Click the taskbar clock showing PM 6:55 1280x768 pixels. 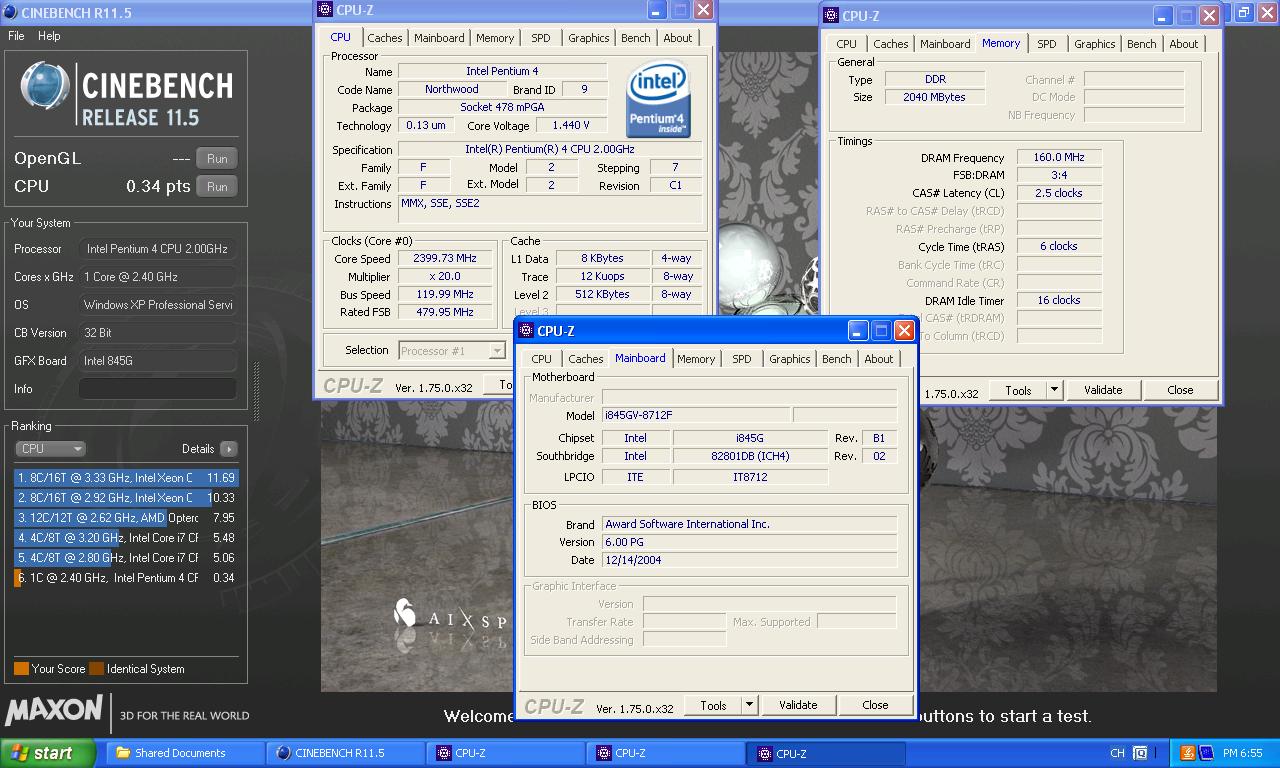[1243, 753]
